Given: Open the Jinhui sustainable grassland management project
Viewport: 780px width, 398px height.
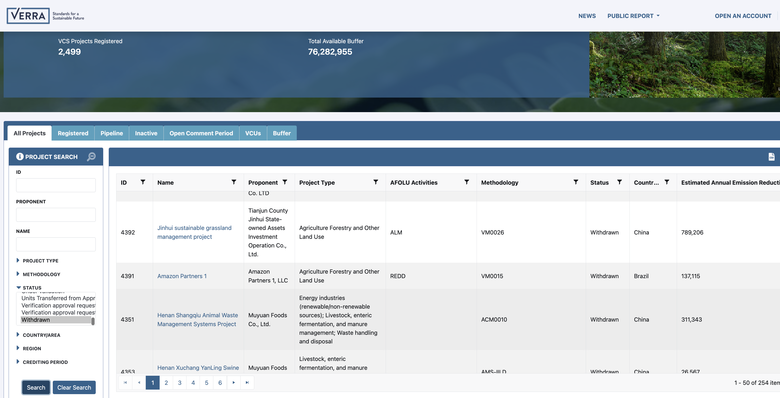Looking at the screenshot, I should coord(194,232).
